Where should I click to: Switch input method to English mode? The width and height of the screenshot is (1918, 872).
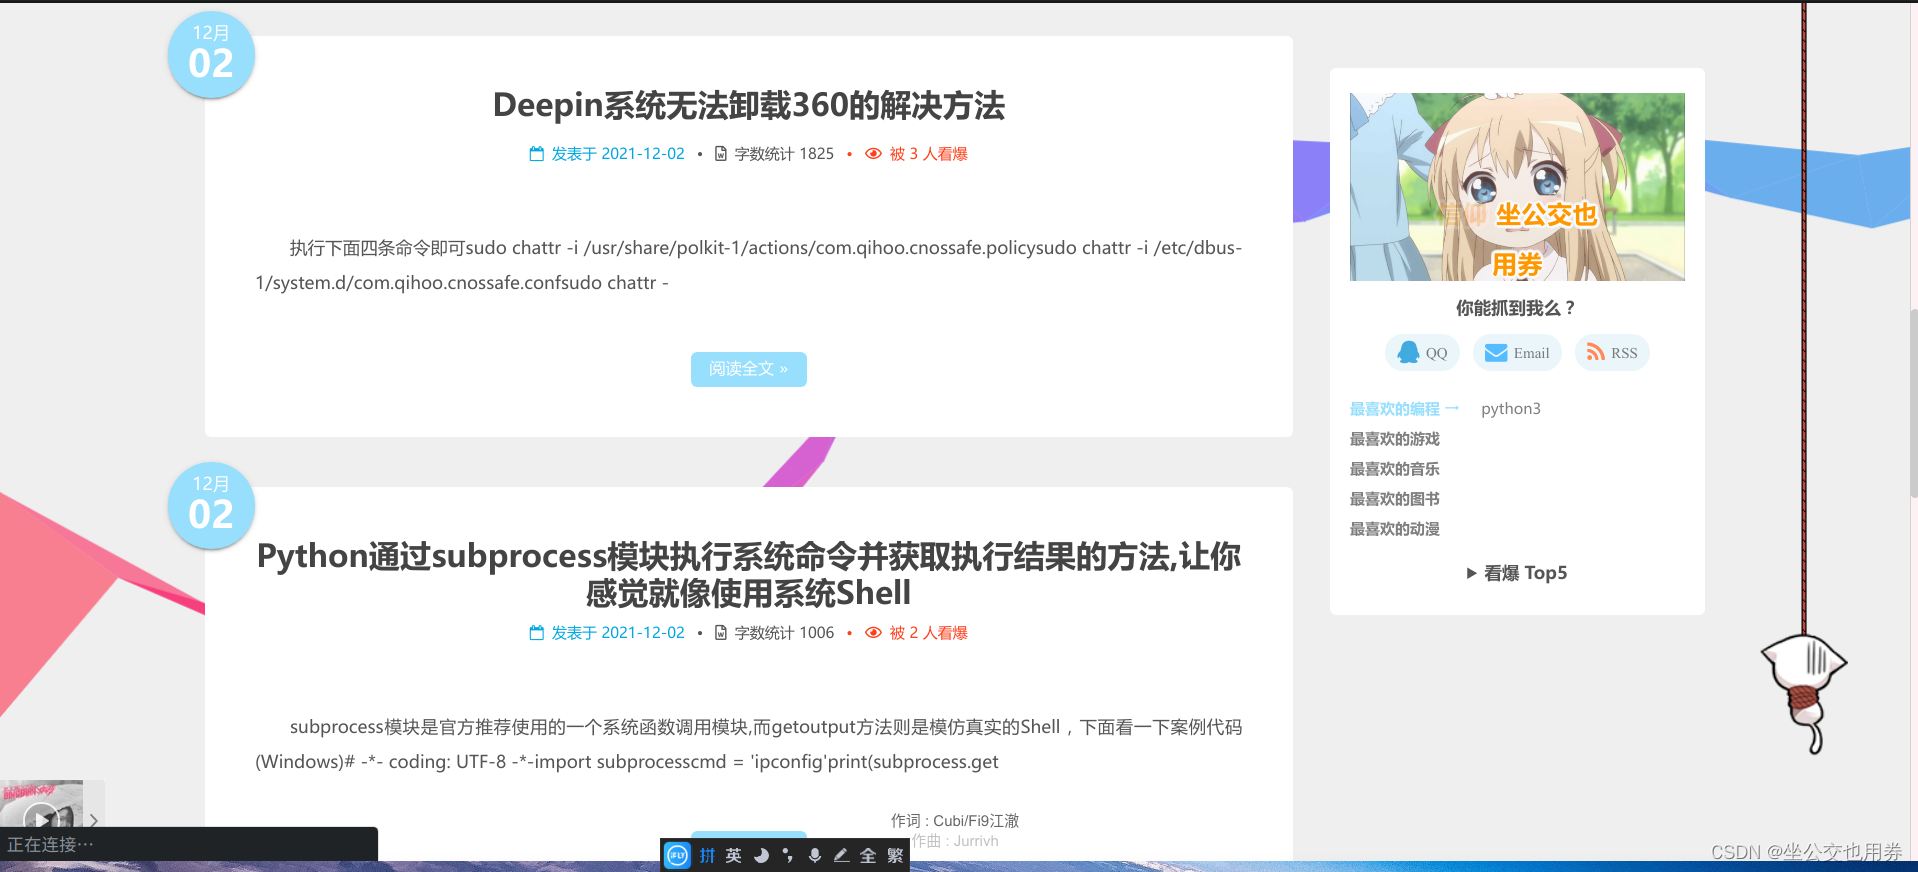[734, 855]
